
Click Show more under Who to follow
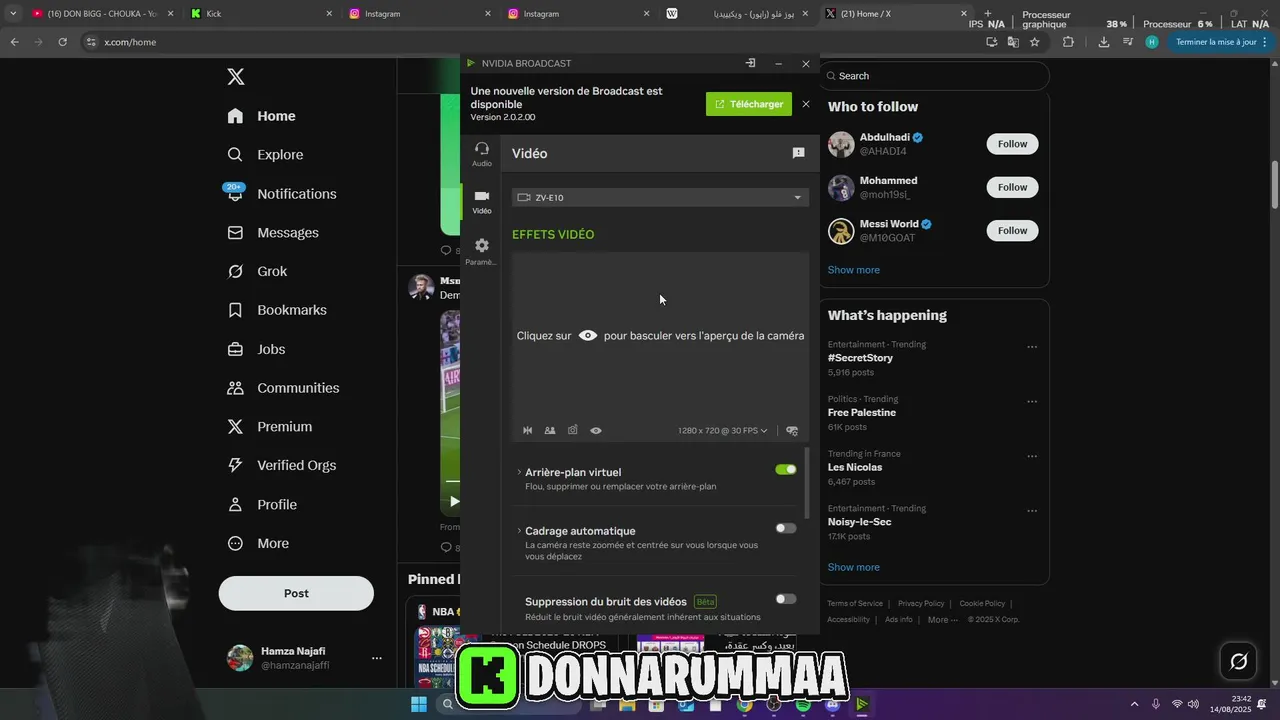click(x=853, y=270)
